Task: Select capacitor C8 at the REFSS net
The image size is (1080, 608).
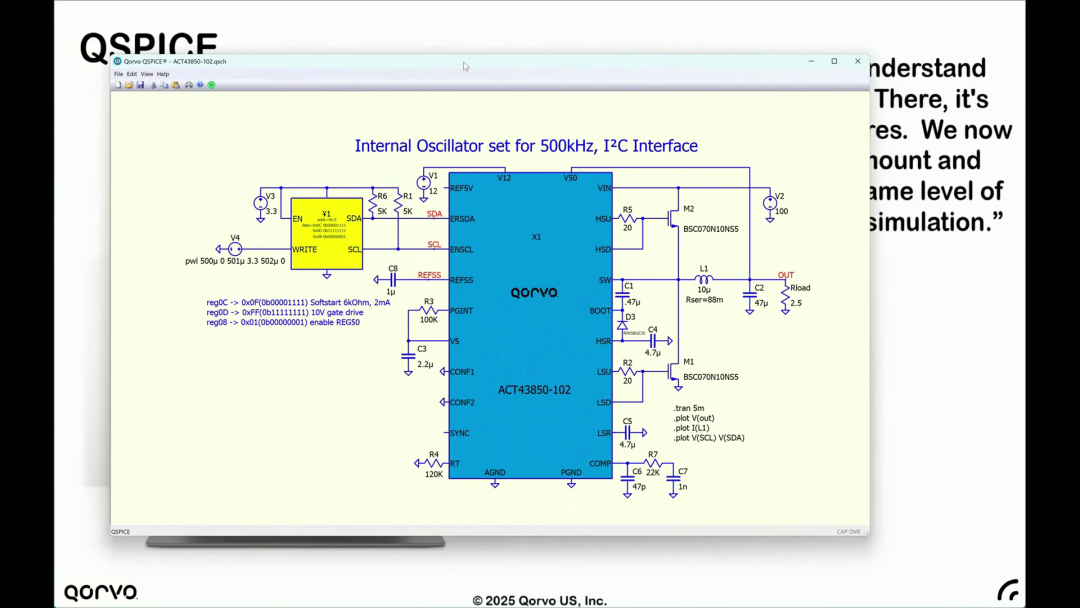Action: point(393,280)
